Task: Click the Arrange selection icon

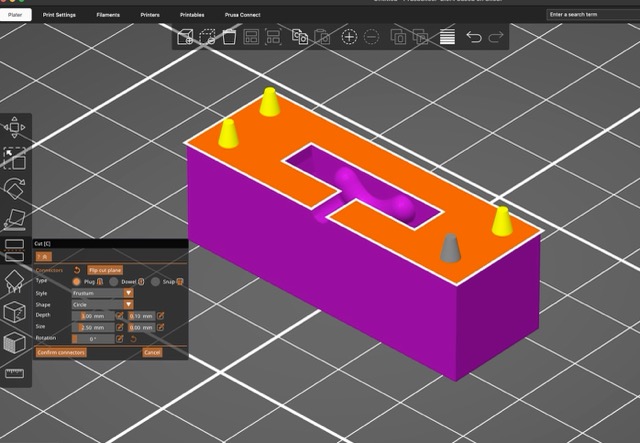Action: [273, 37]
